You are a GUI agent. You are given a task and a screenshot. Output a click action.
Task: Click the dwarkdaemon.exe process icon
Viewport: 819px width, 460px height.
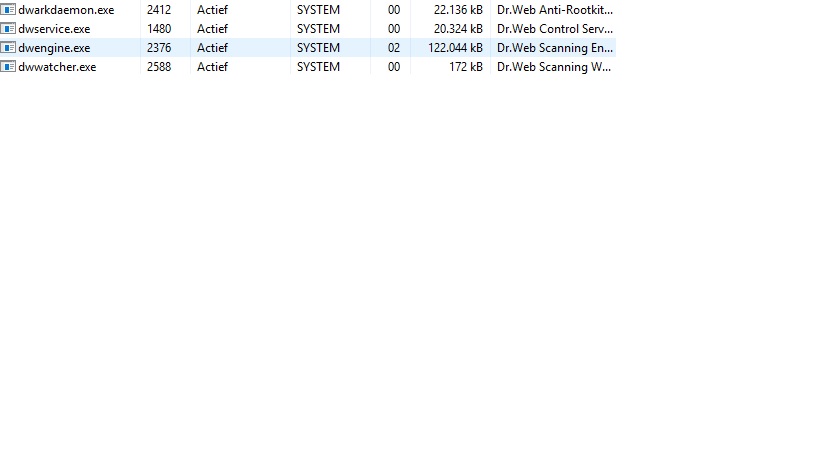[x=8, y=10]
